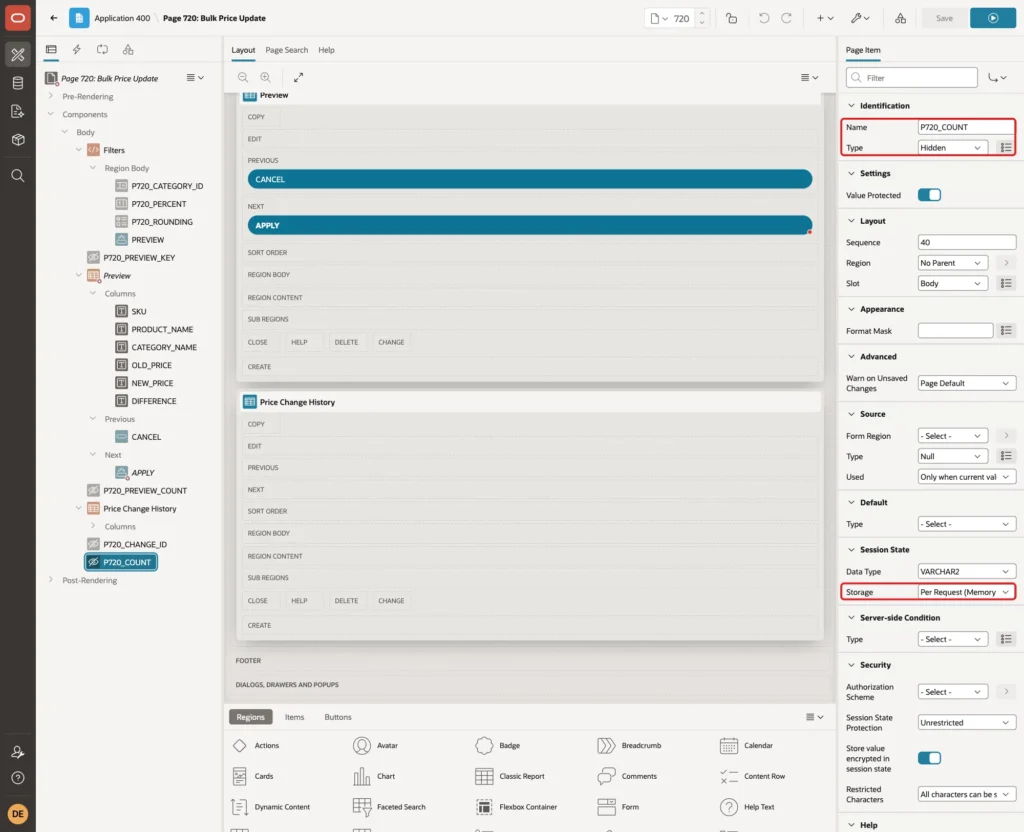The image size is (1024, 832).
Task: Toggle the Value Protected switch
Action: pyautogui.click(x=929, y=195)
